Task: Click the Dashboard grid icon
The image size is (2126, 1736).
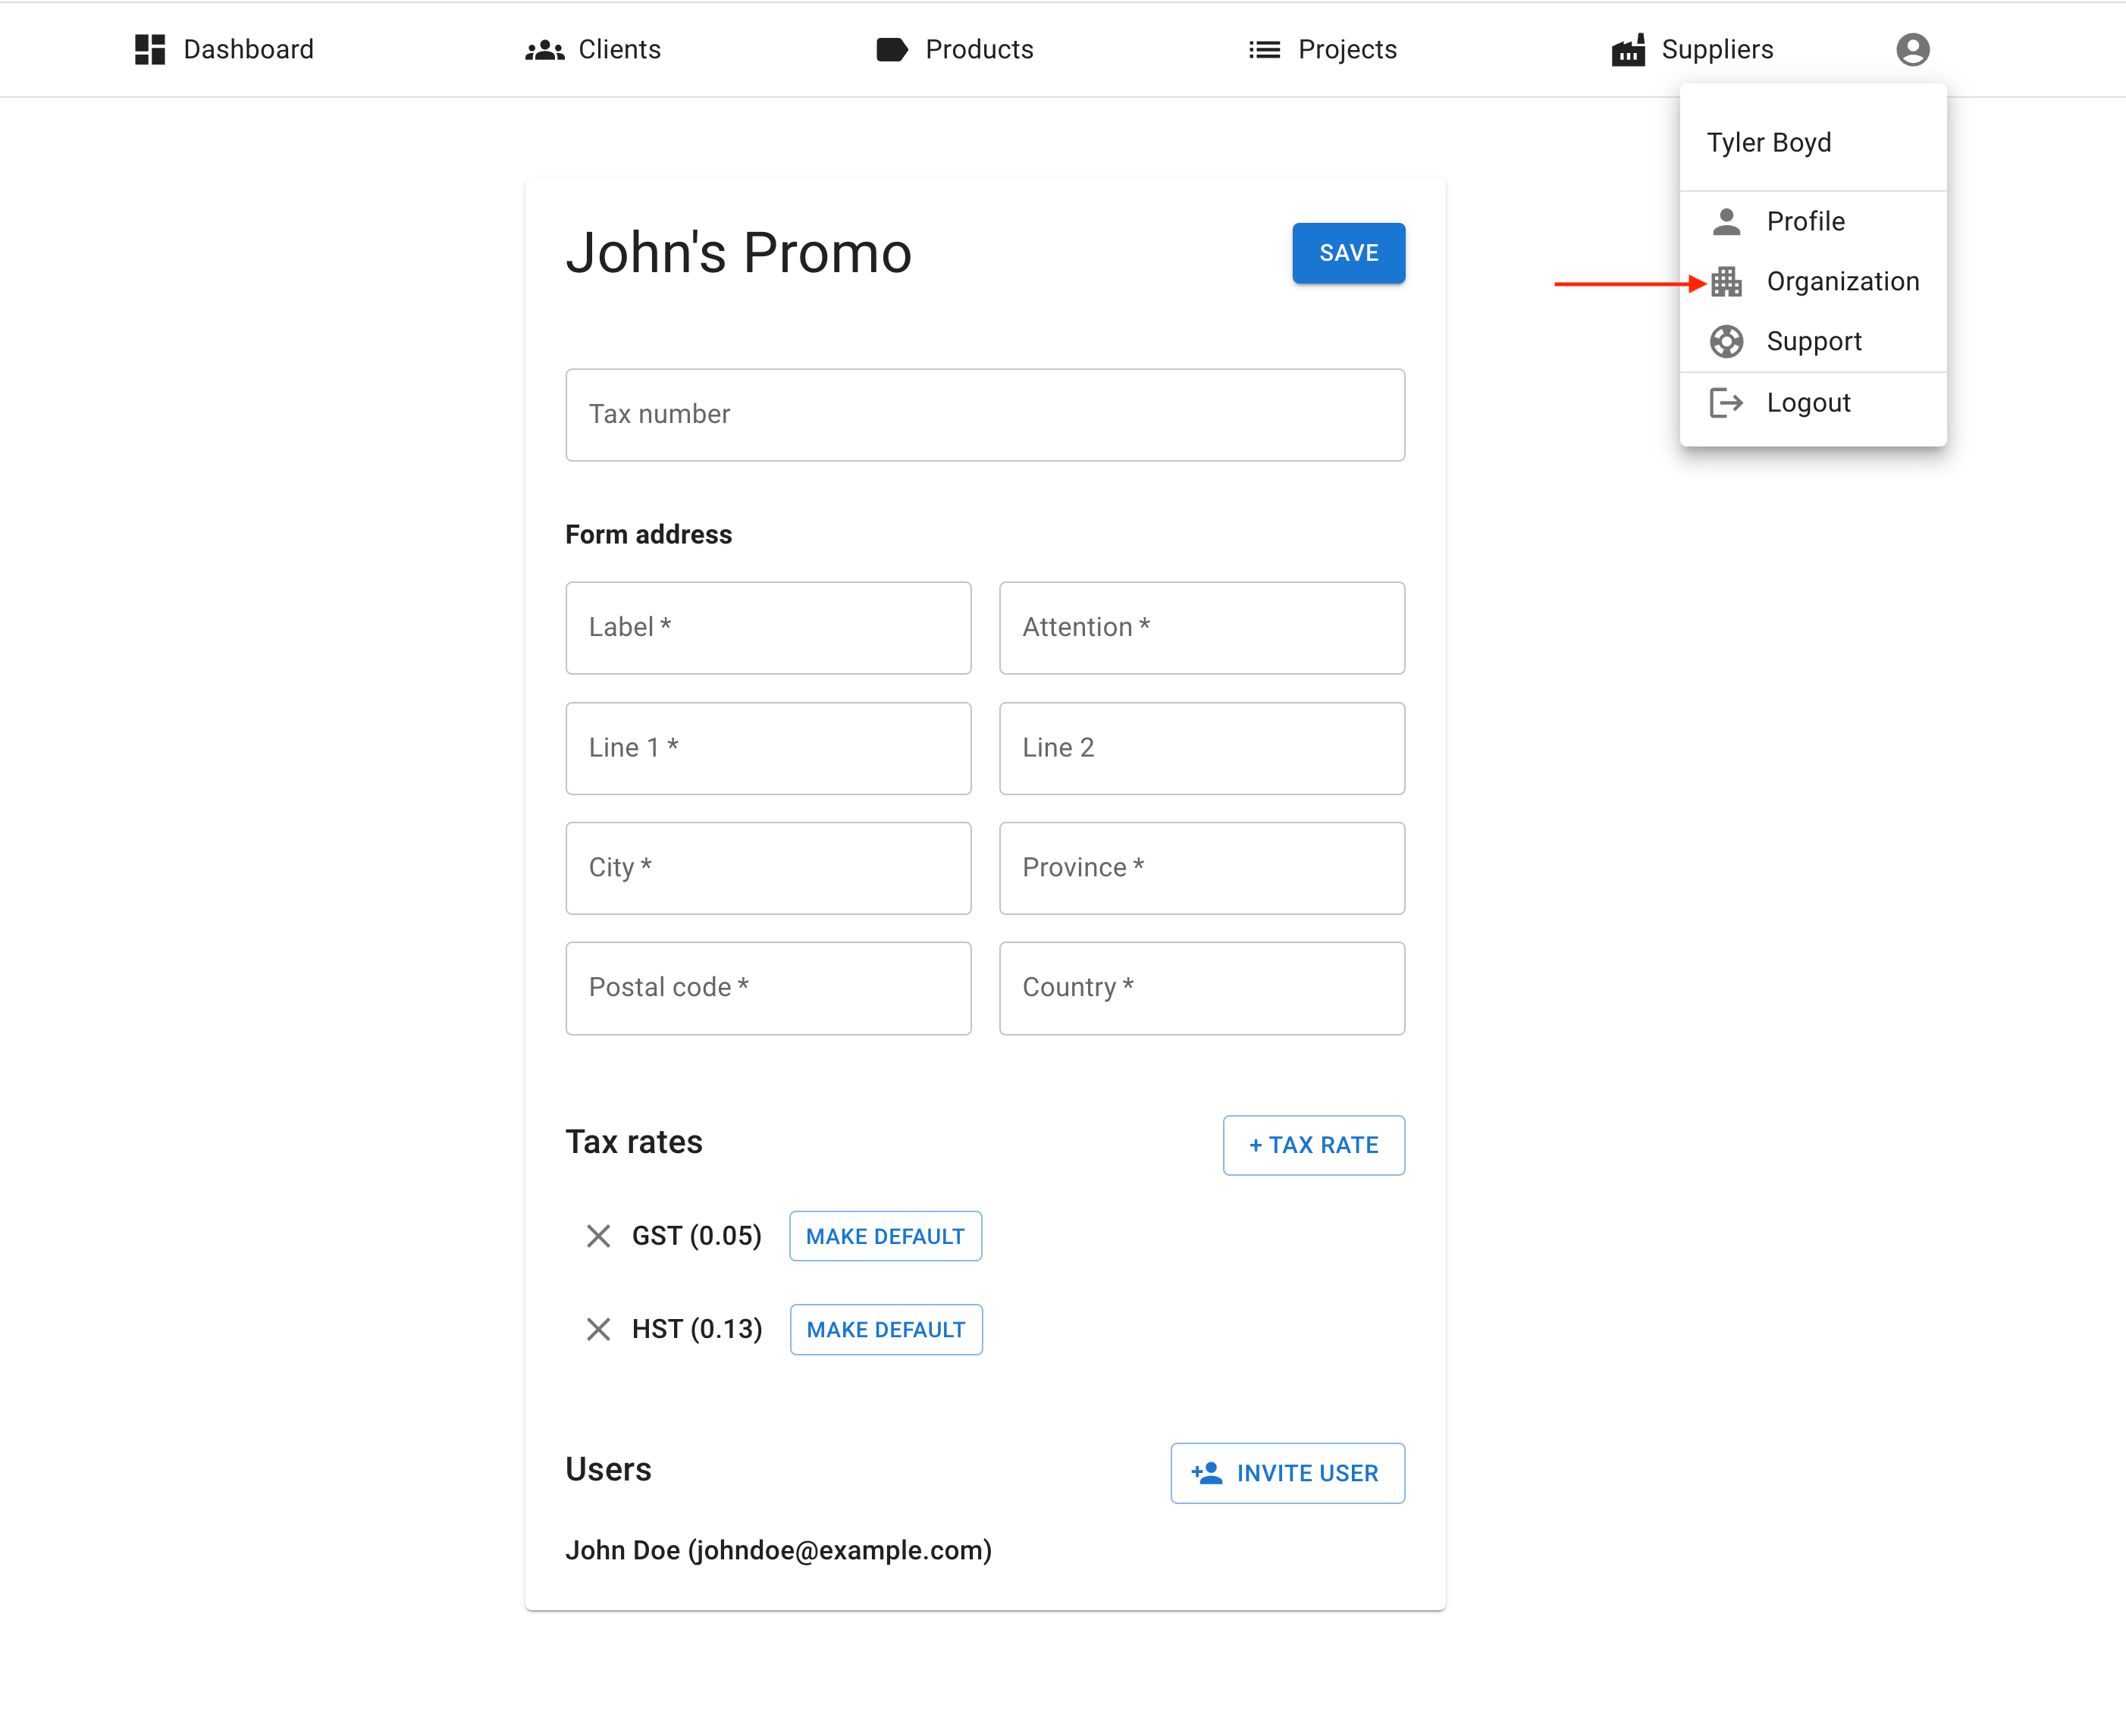Action: pyautogui.click(x=150, y=49)
